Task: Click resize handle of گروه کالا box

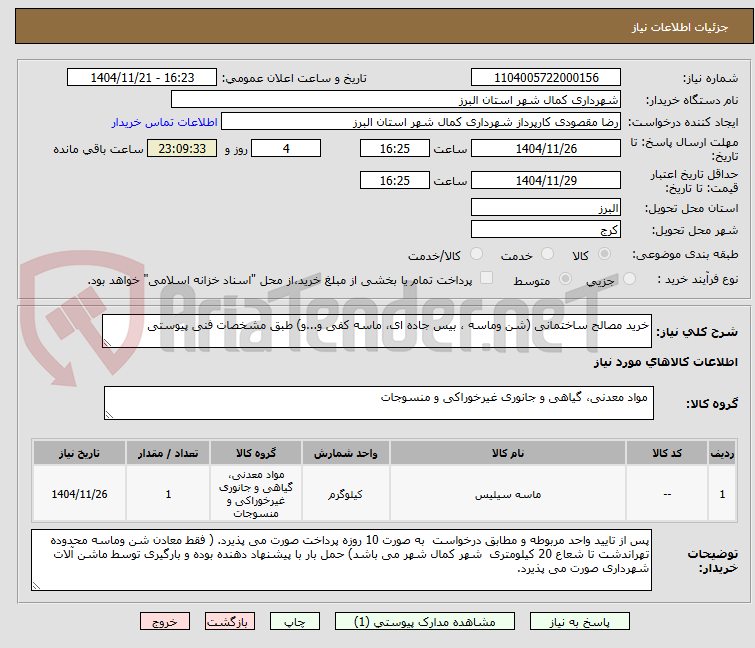Action: pos(109,415)
